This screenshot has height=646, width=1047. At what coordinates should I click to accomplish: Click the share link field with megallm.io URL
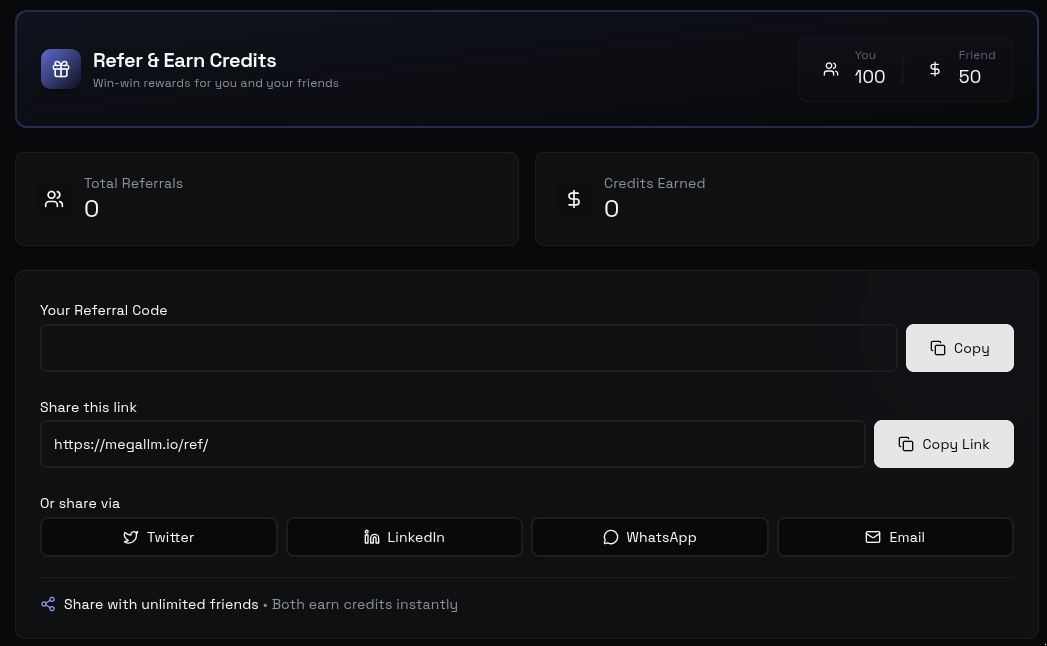pos(453,444)
